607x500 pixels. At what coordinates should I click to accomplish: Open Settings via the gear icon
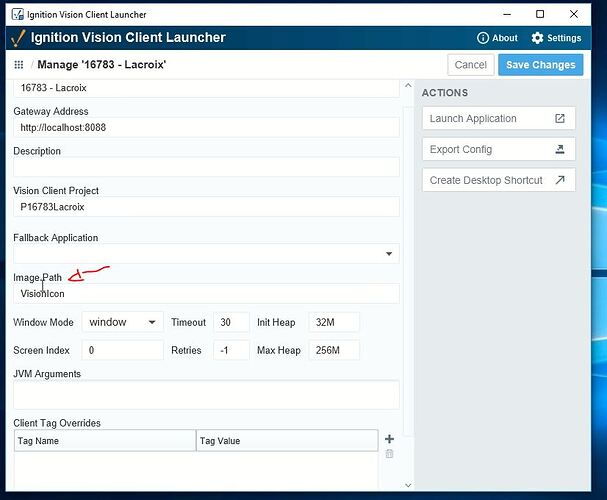click(537, 38)
